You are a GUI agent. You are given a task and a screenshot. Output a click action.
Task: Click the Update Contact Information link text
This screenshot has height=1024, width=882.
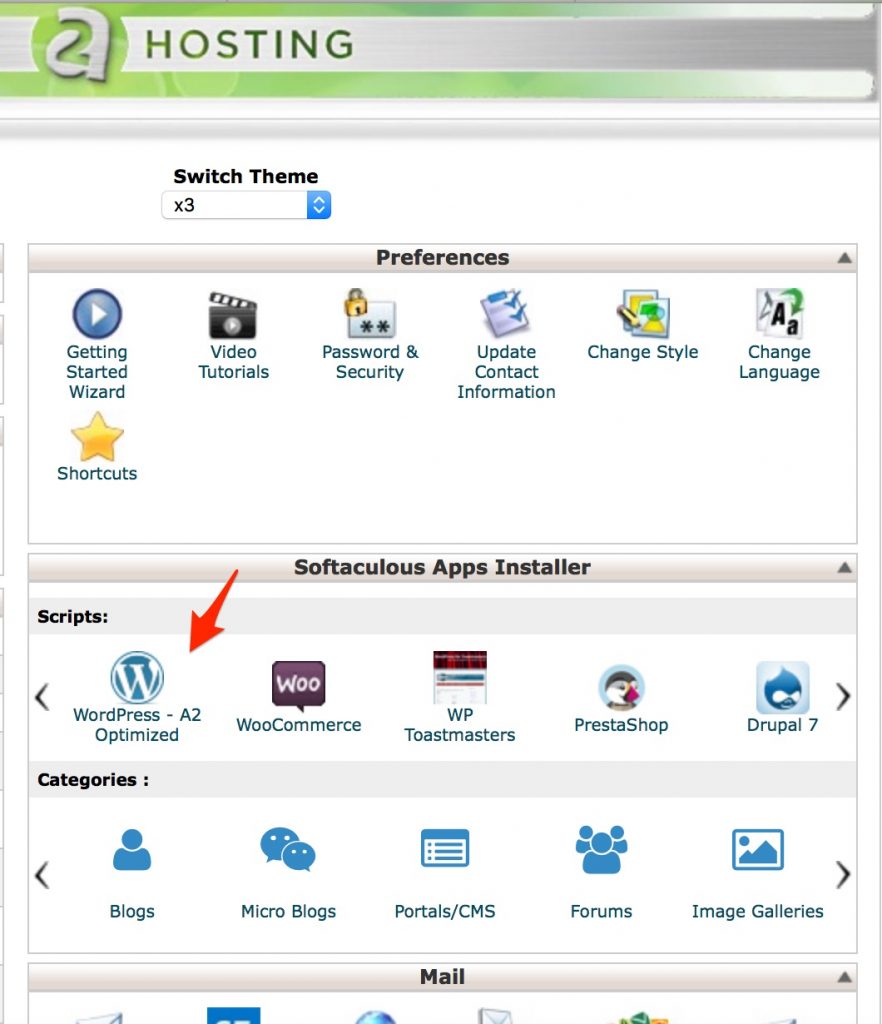point(506,372)
